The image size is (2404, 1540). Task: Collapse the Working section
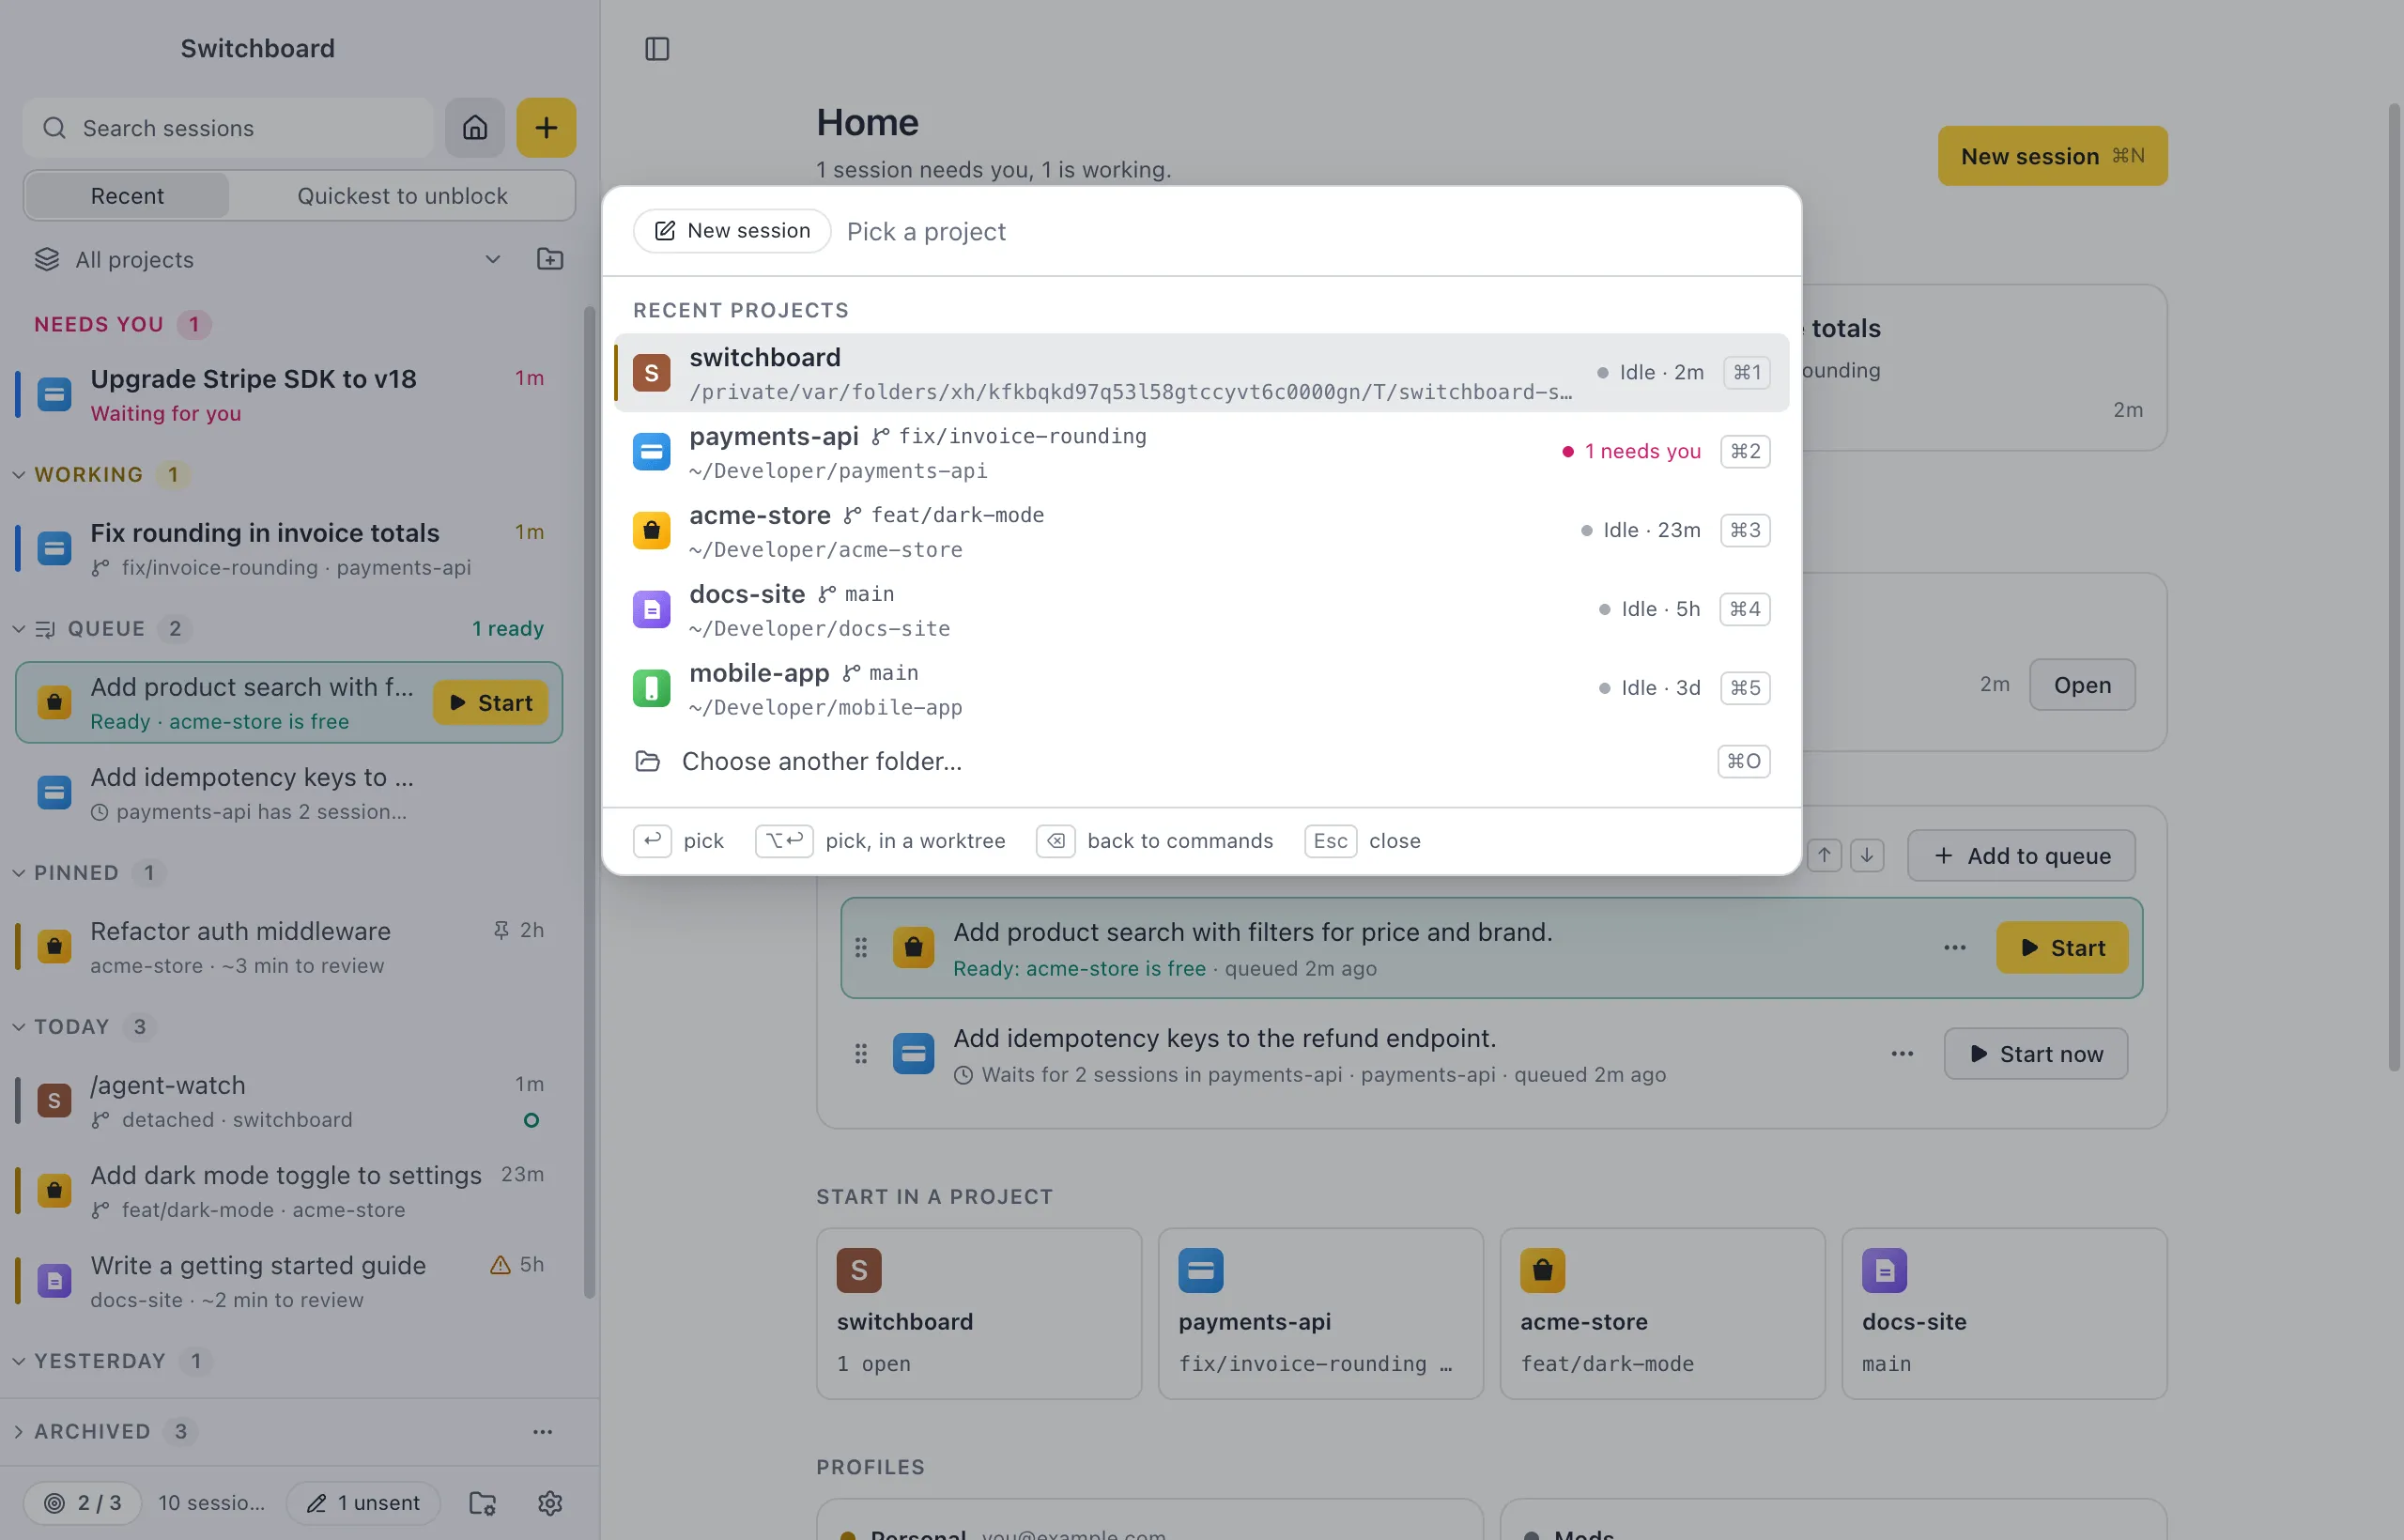point(19,474)
